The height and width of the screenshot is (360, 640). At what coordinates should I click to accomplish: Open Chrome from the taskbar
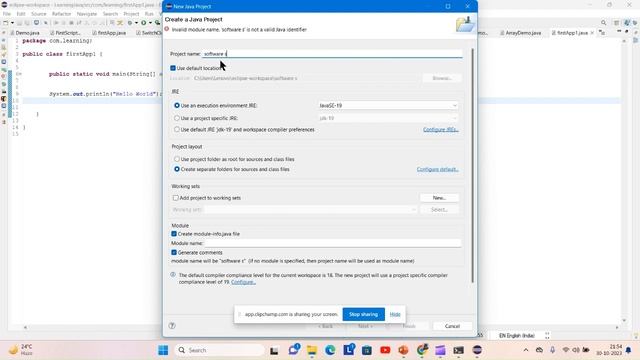[x=422, y=350]
